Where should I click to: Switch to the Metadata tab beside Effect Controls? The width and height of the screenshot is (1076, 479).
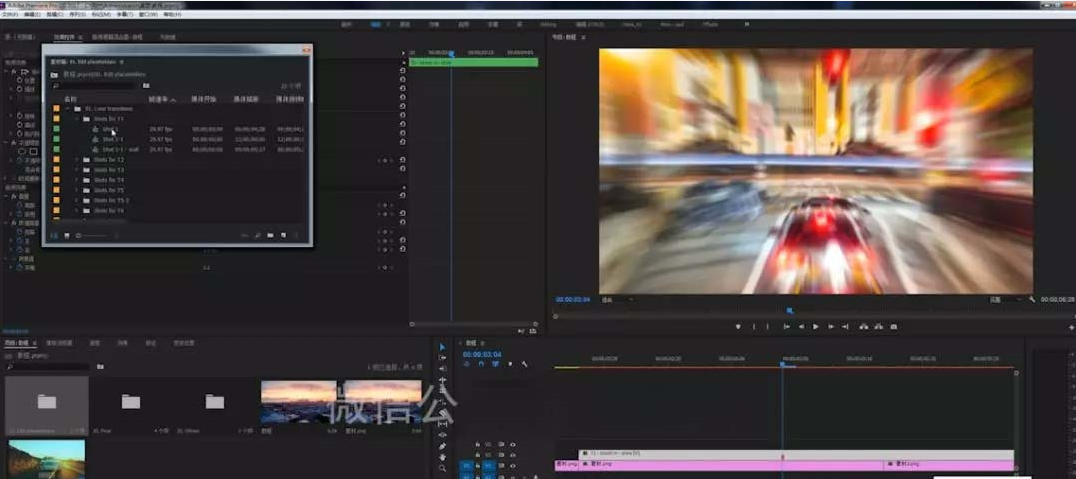[168, 37]
